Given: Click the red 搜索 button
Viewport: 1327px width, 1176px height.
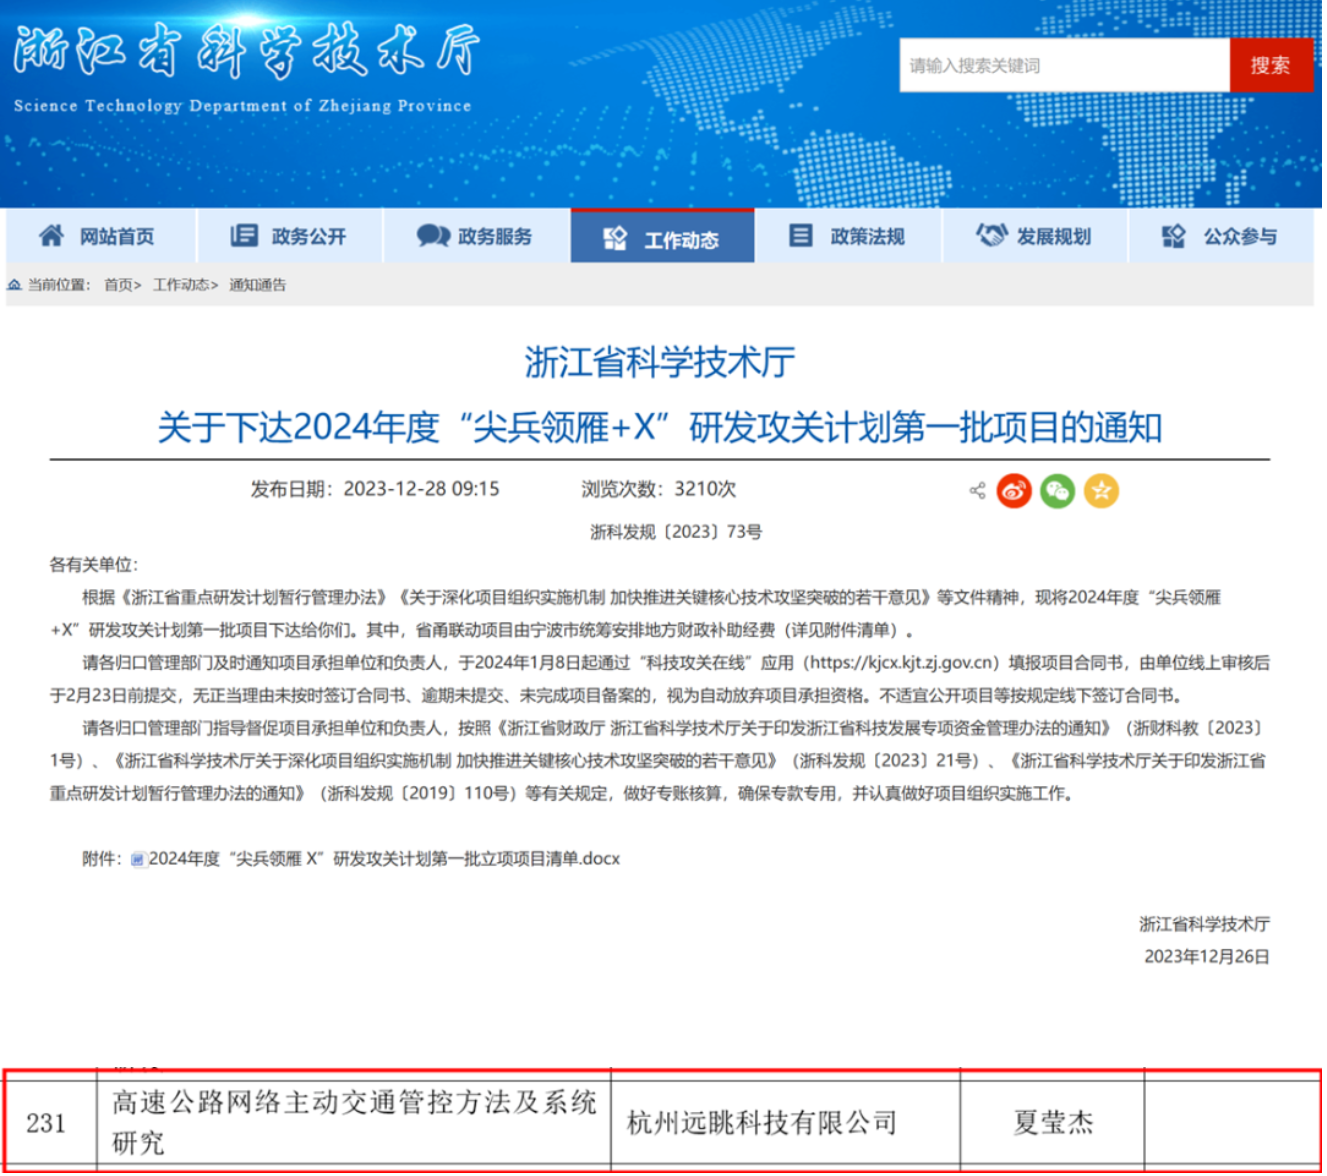Looking at the screenshot, I should point(1271,66).
